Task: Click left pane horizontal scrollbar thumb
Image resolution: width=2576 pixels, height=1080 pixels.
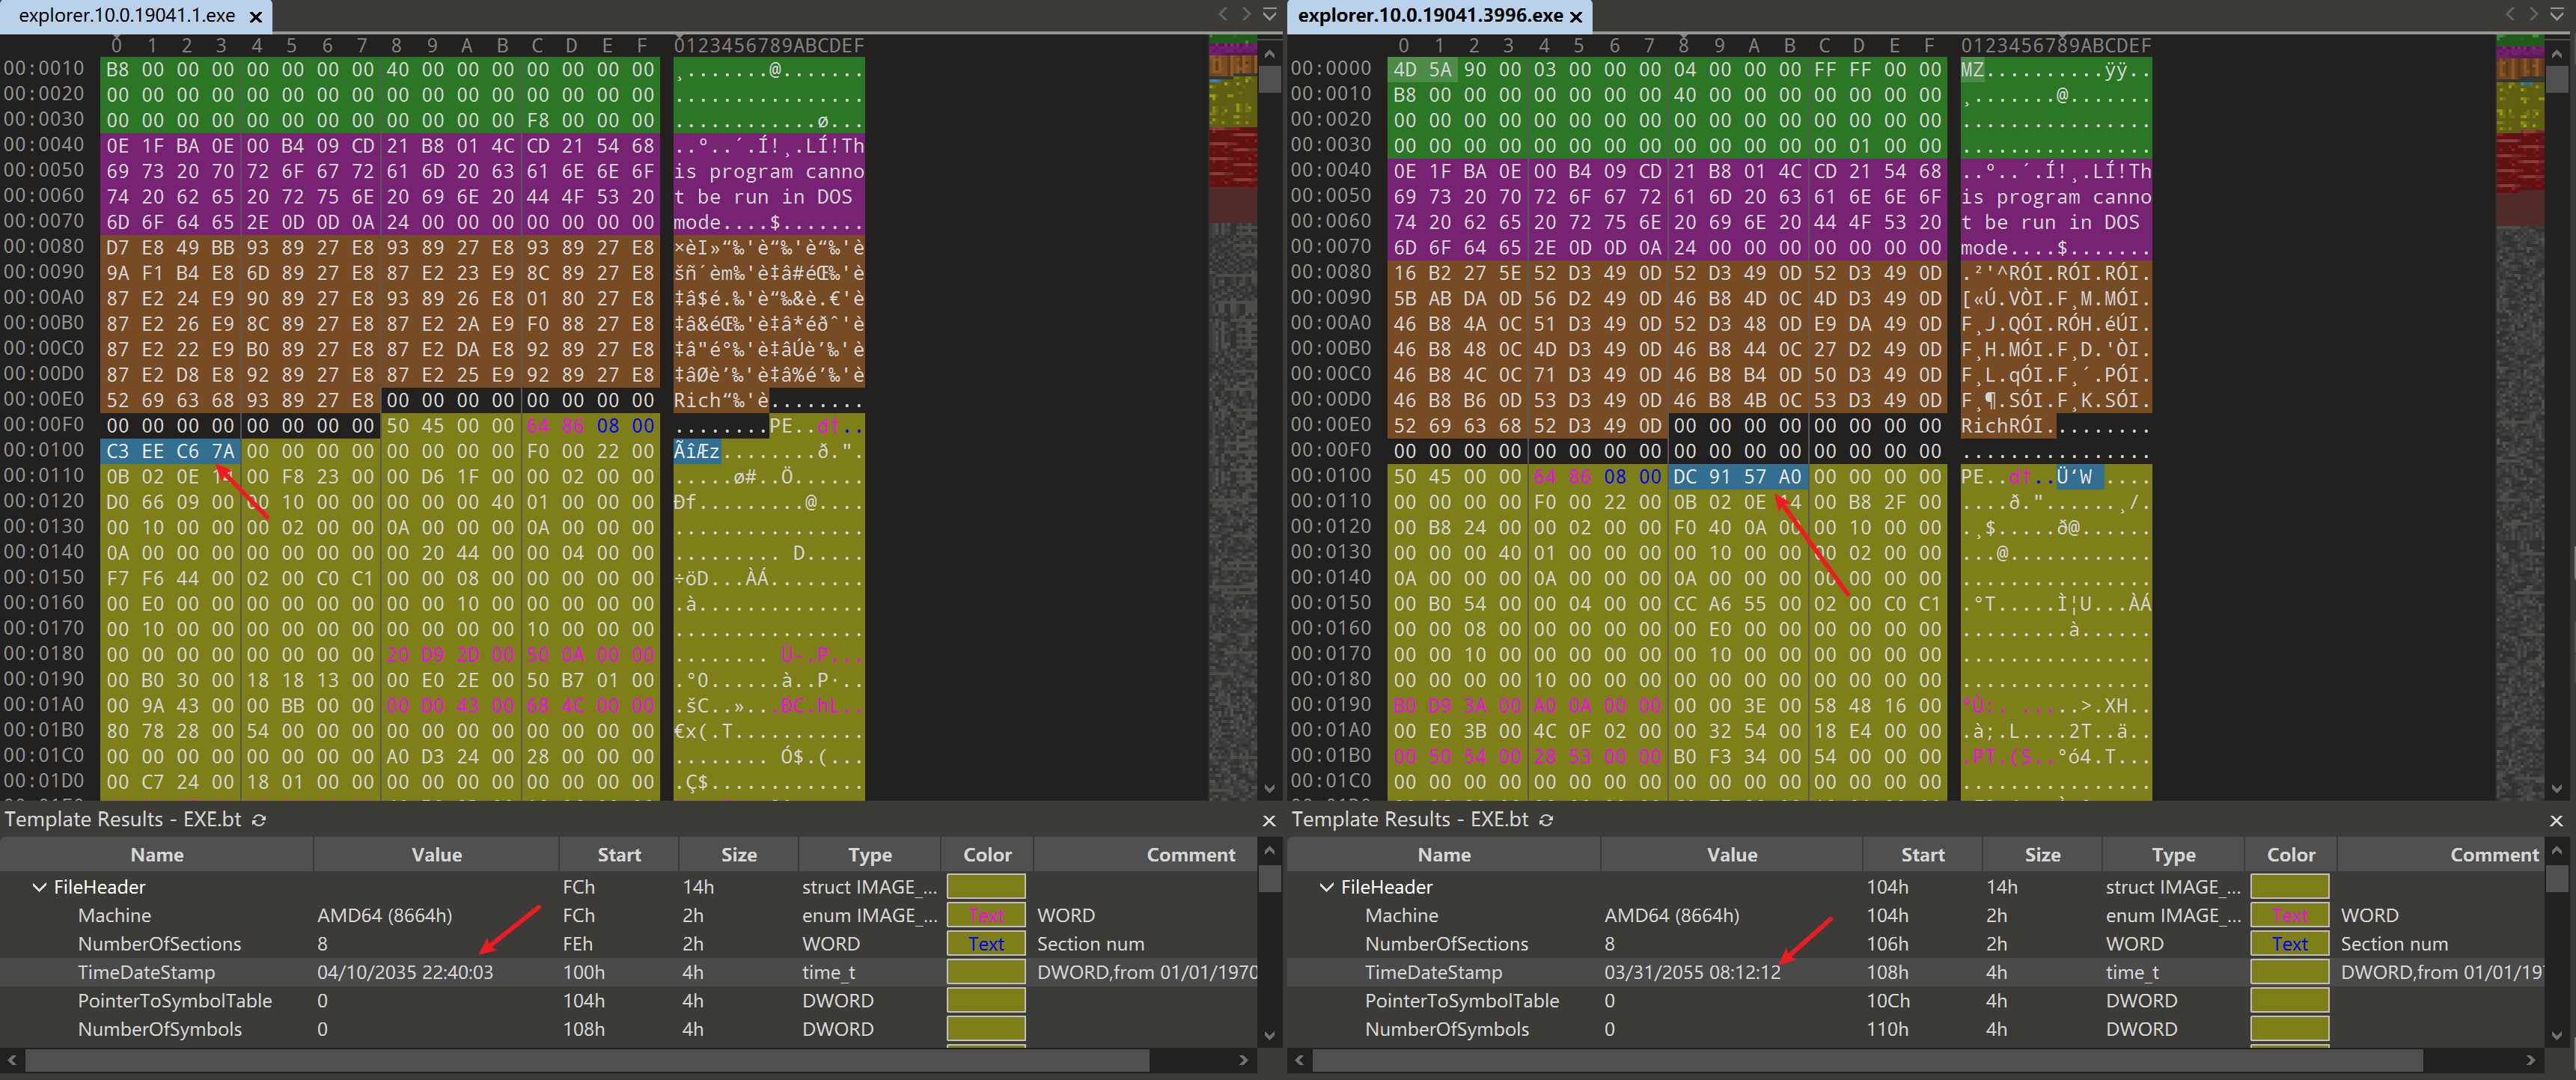Action: (x=587, y=1059)
